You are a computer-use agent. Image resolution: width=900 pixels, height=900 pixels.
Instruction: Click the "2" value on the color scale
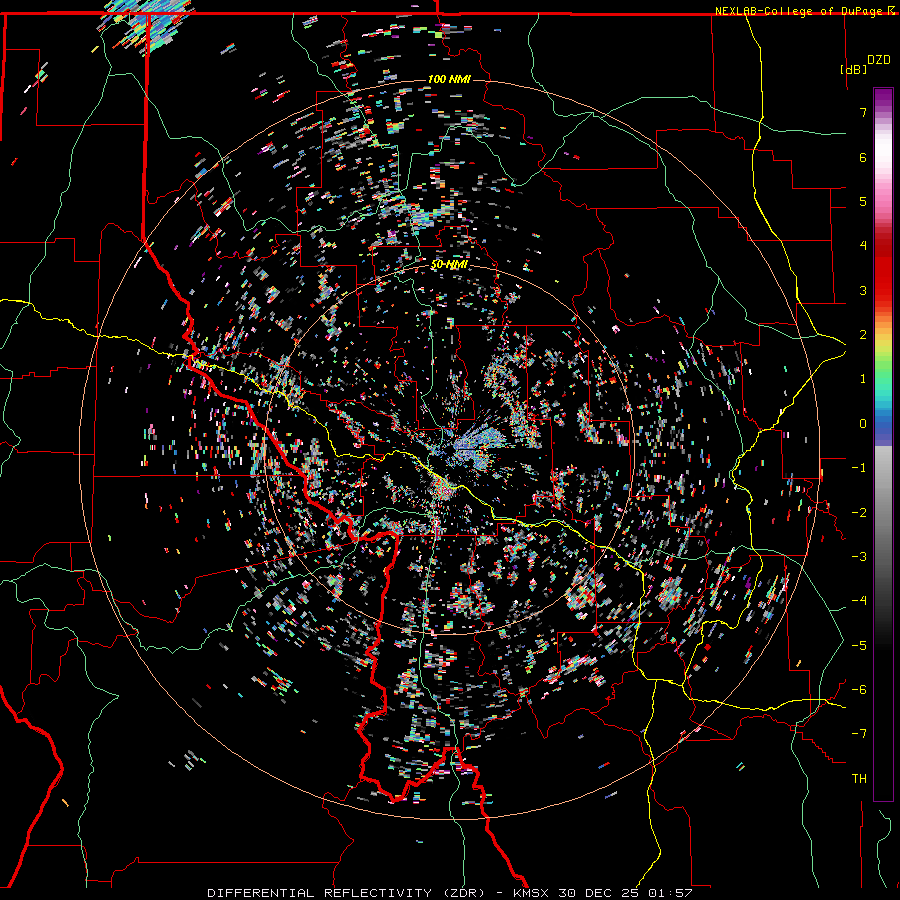click(x=863, y=335)
